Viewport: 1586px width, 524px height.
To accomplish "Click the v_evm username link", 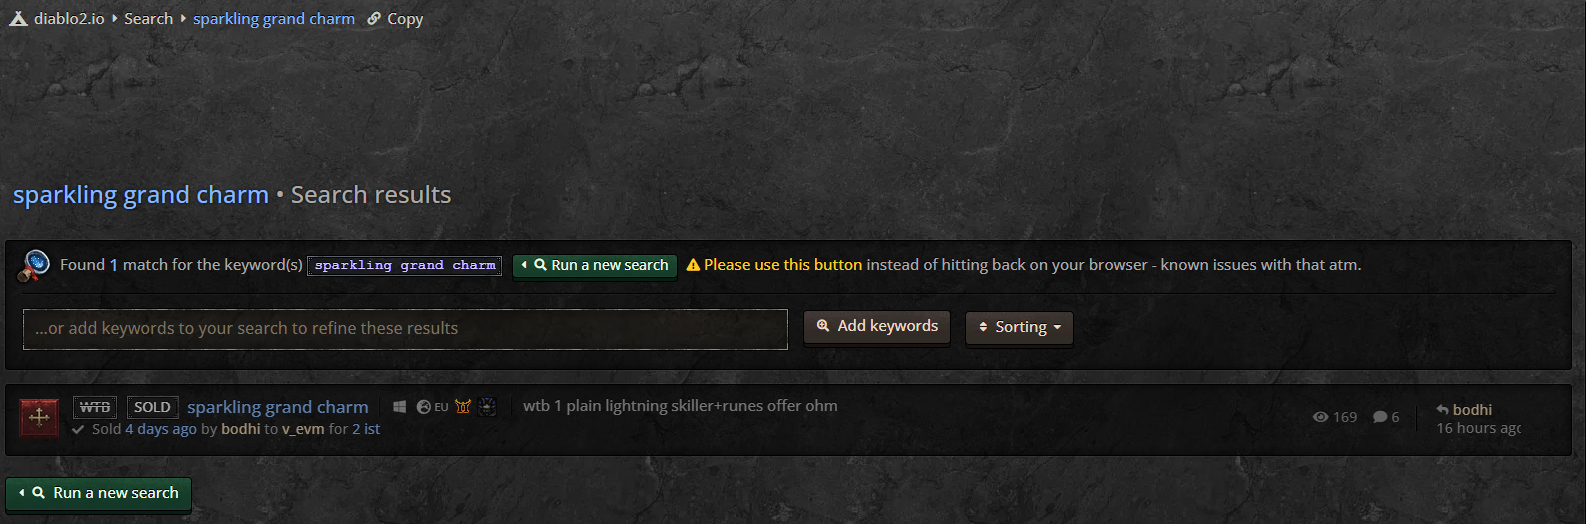I will (303, 429).
